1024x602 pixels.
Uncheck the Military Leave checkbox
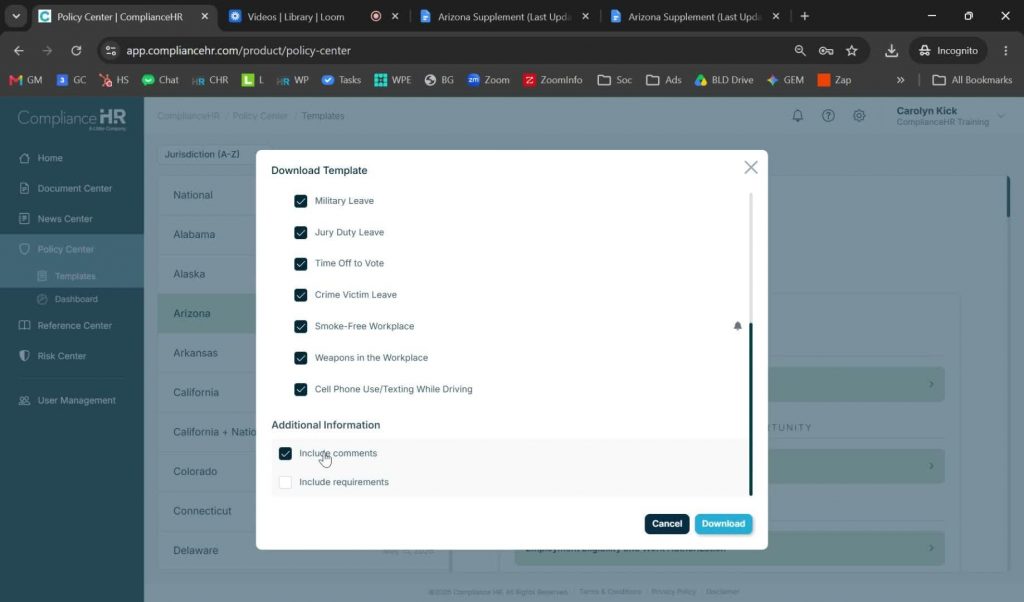300,201
